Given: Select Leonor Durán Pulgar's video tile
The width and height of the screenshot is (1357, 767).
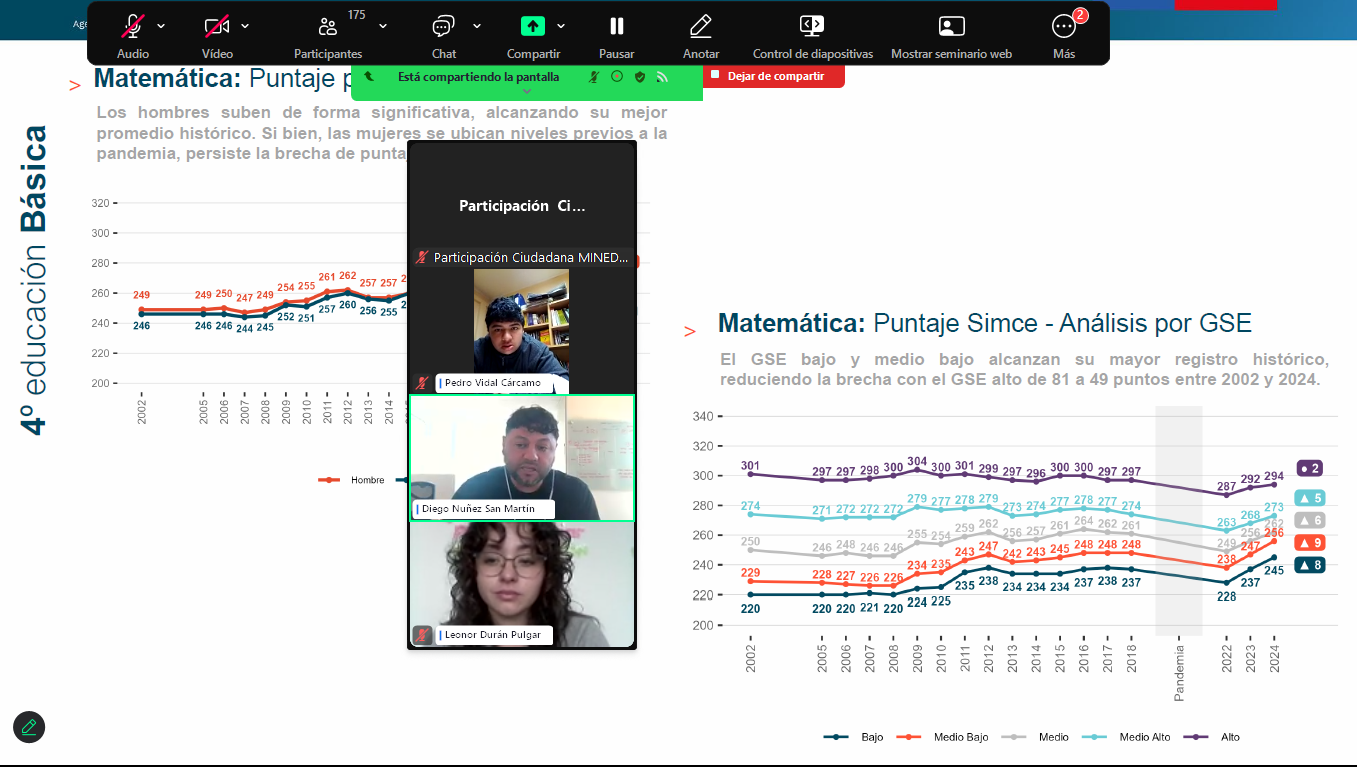Looking at the screenshot, I should click(x=521, y=584).
